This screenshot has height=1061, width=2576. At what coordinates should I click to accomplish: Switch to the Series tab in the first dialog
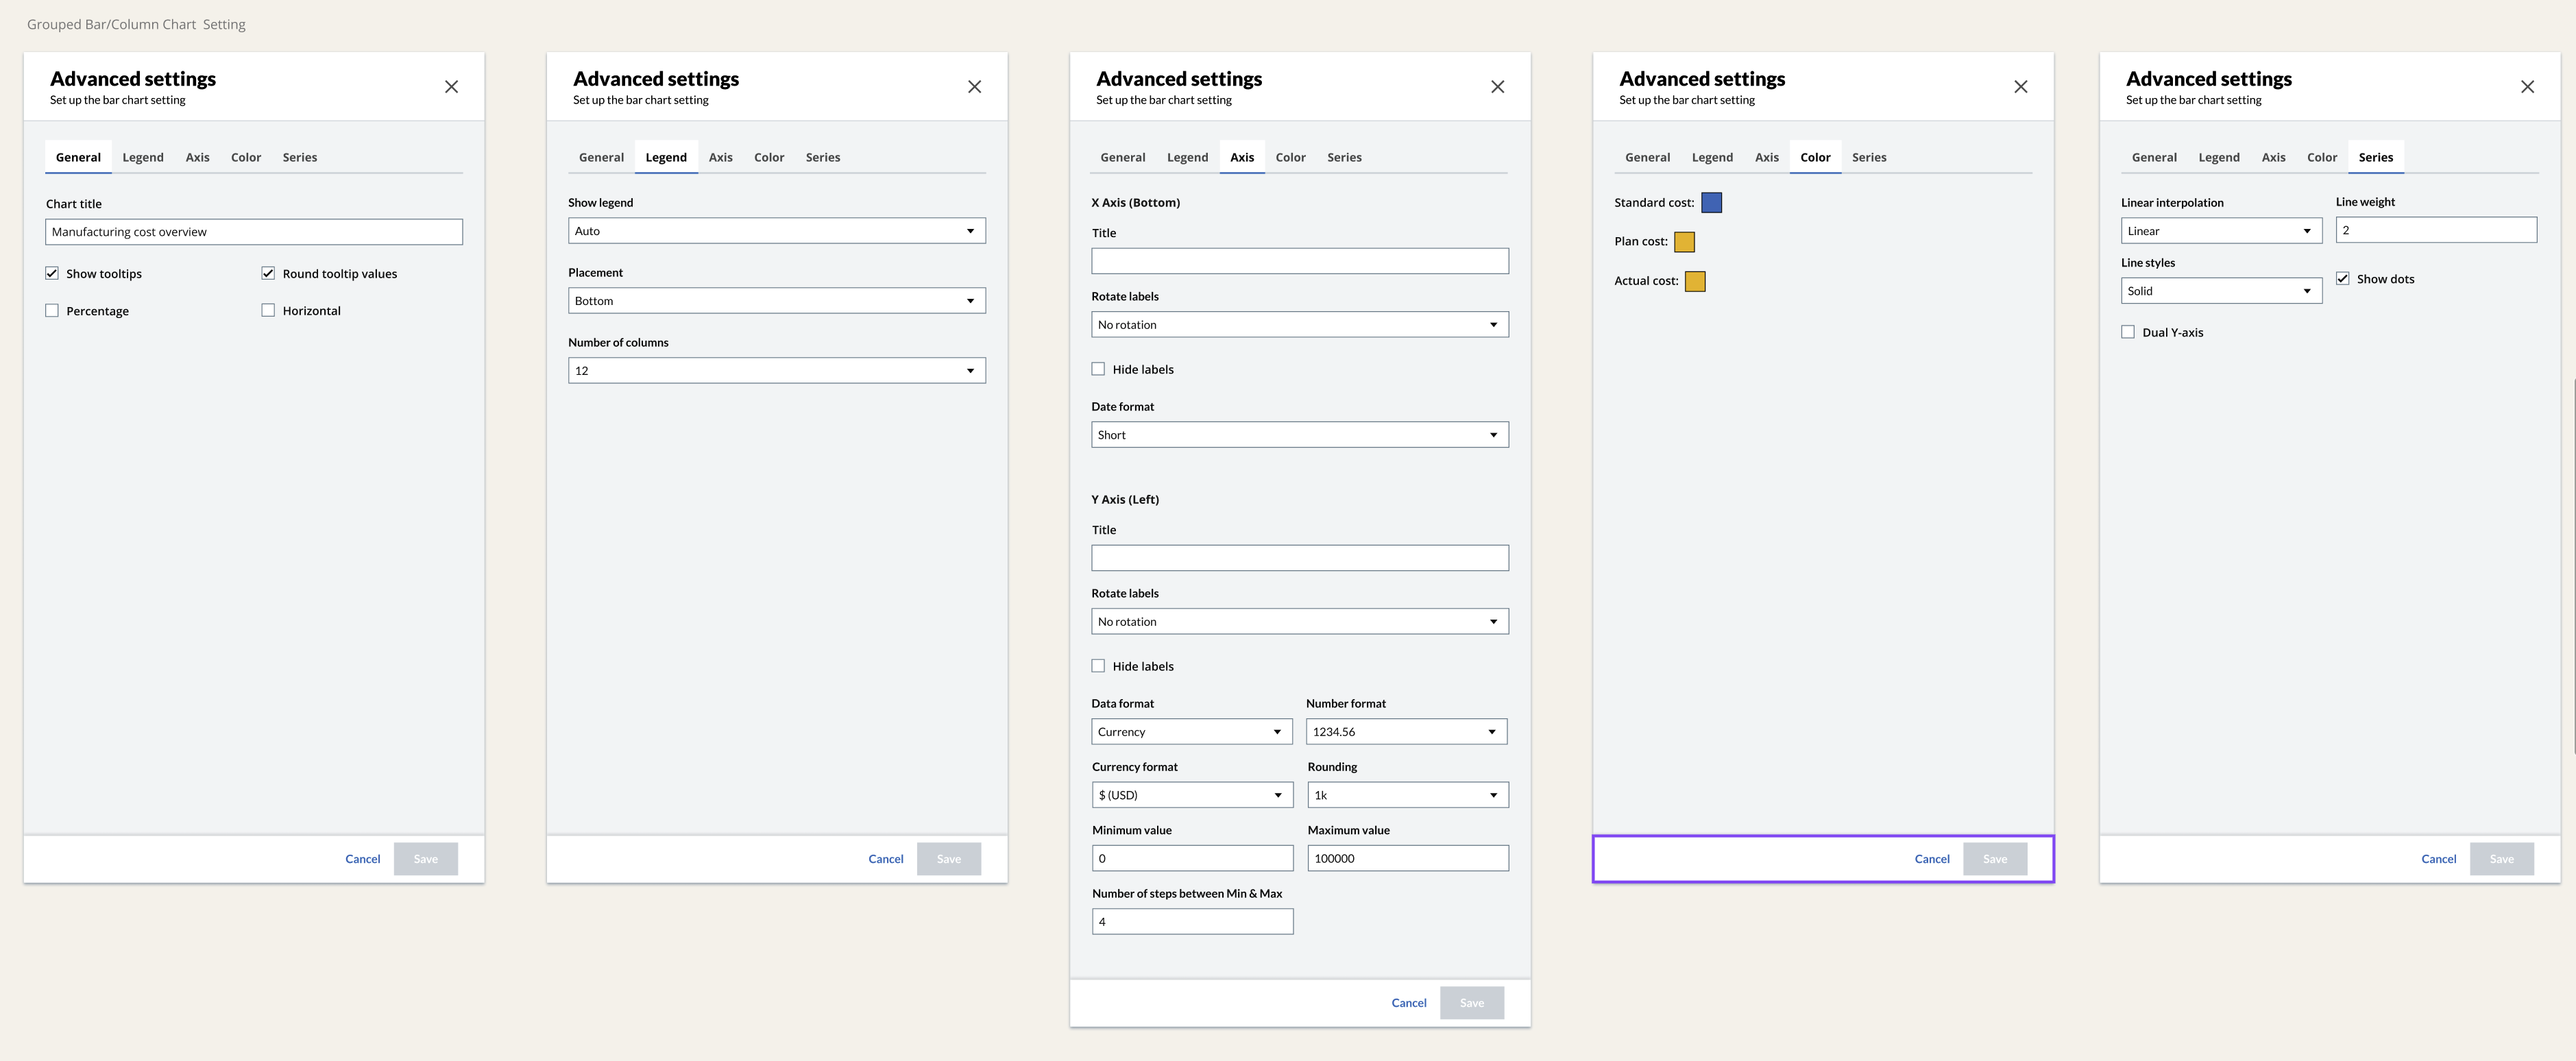point(299,157)
